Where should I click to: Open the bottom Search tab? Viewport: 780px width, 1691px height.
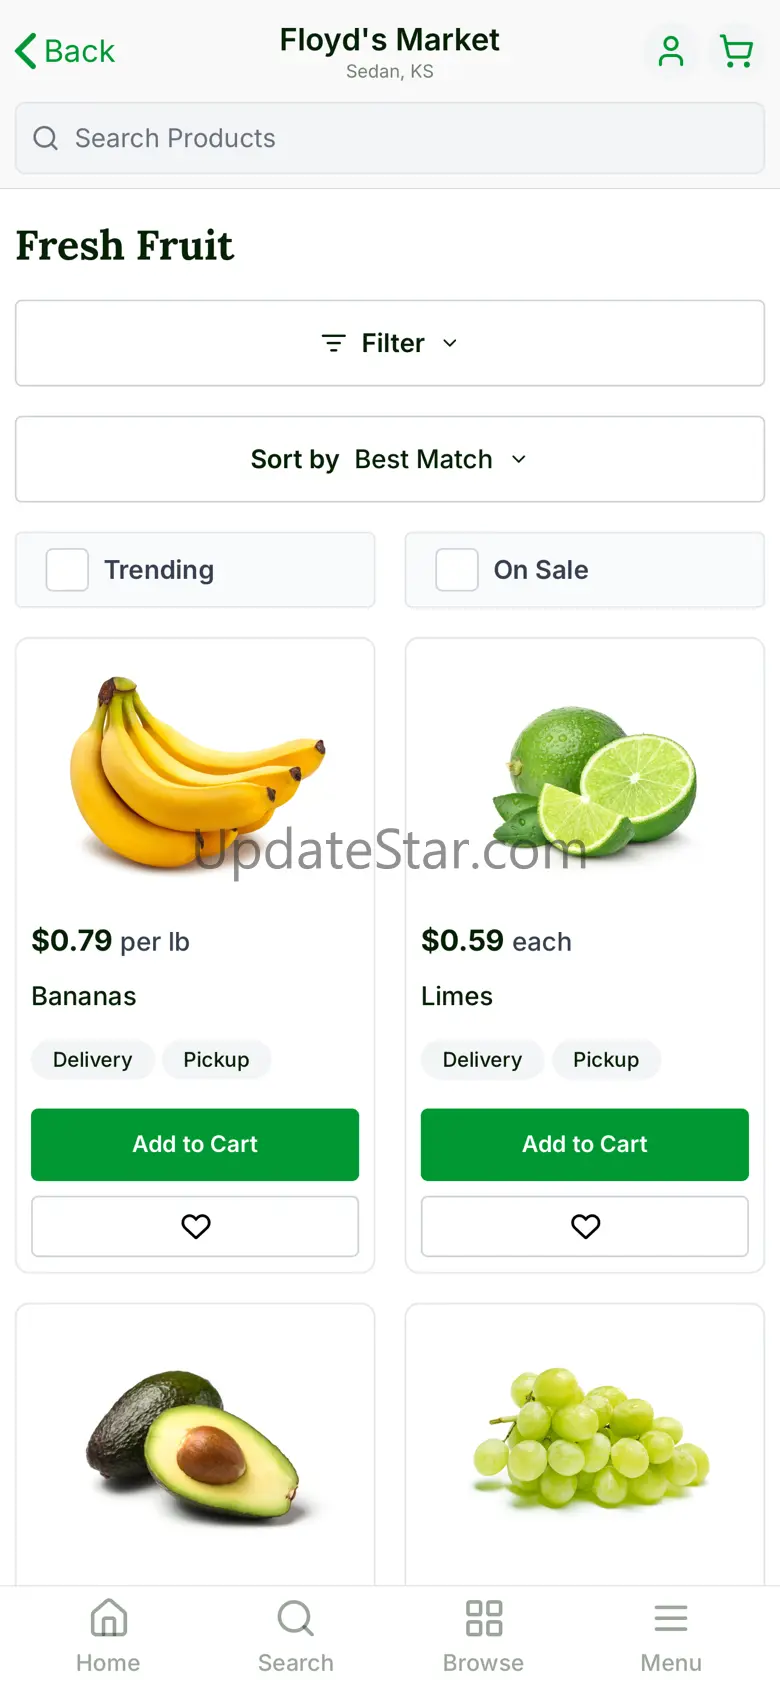296,1636
